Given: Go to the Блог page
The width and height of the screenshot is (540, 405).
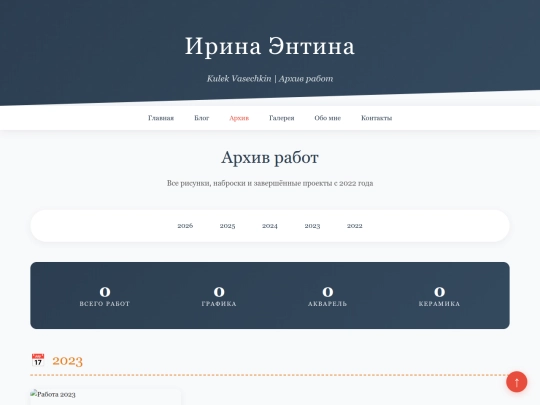Looking at the screenshot, I should [201, 118].
